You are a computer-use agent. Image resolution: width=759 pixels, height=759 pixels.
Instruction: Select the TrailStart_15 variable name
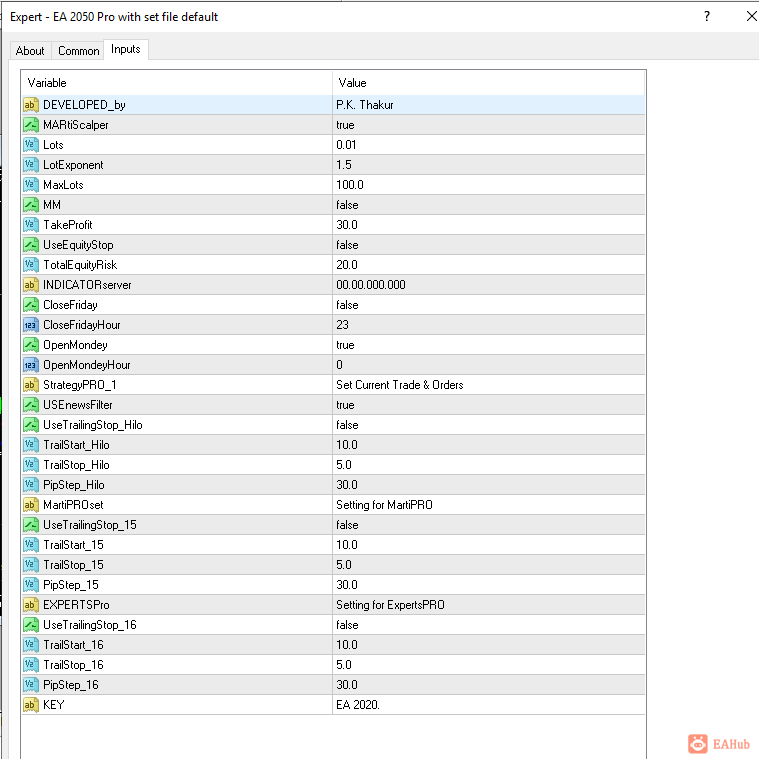(x=73, y=545)
